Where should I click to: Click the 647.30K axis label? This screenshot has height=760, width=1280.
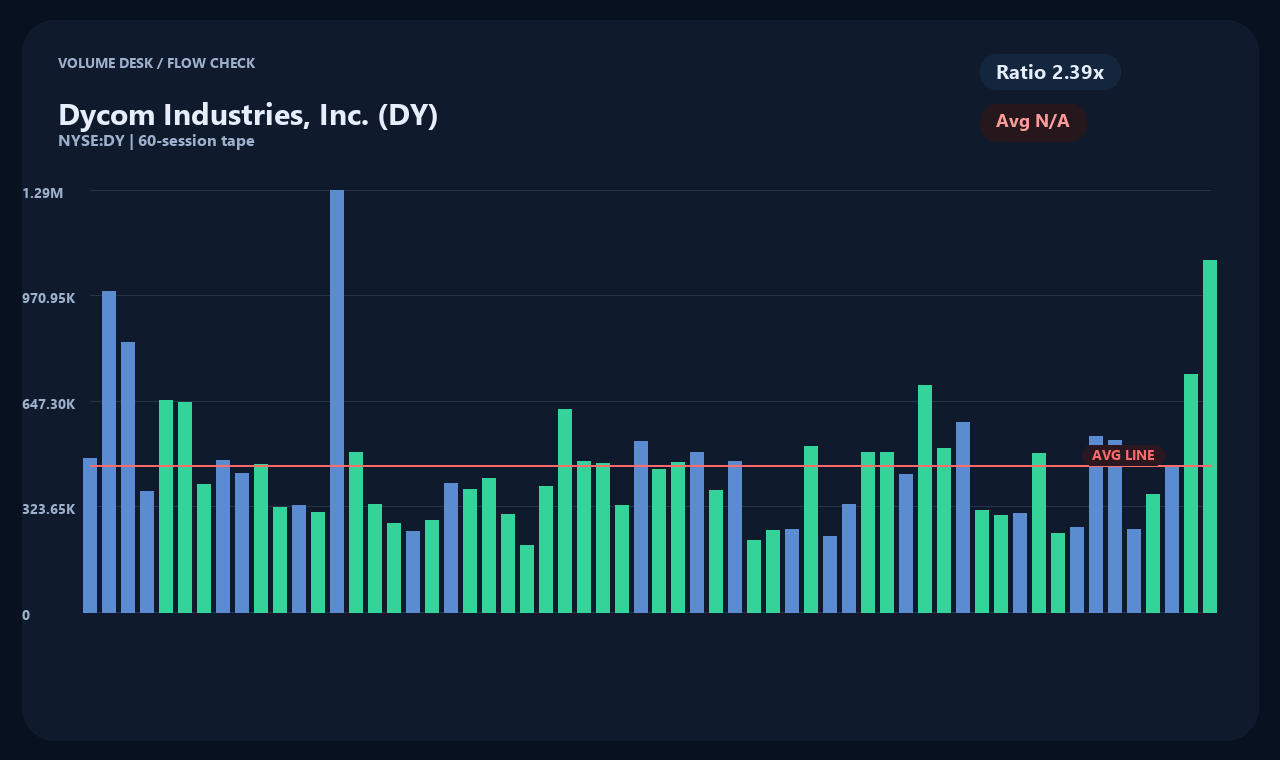tap(49, 404)
